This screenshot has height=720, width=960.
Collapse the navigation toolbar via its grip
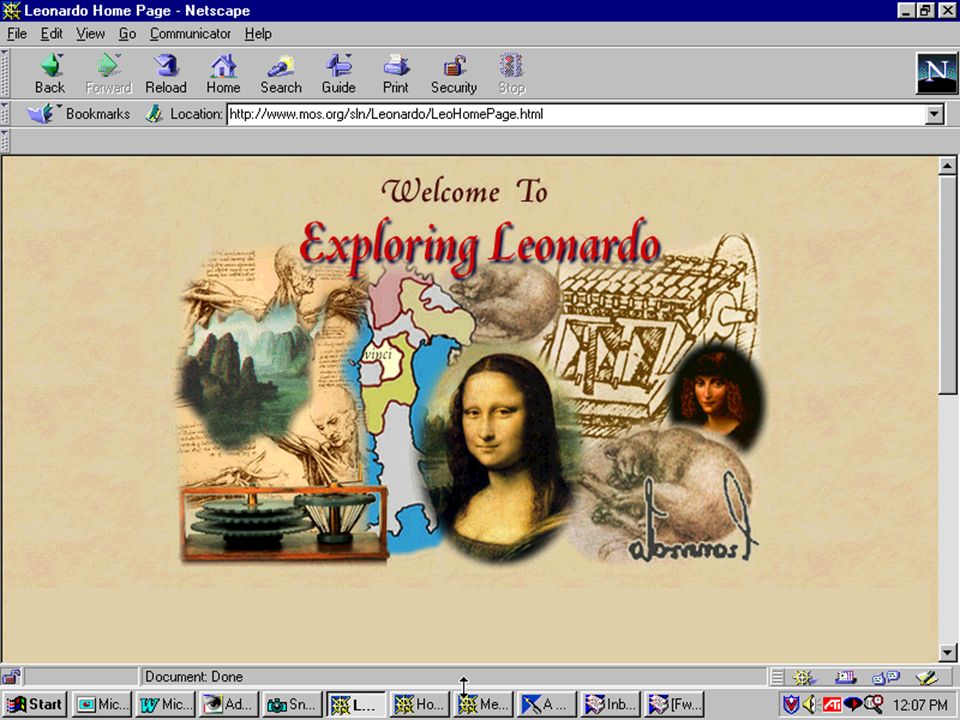click(x=5, y=73)
